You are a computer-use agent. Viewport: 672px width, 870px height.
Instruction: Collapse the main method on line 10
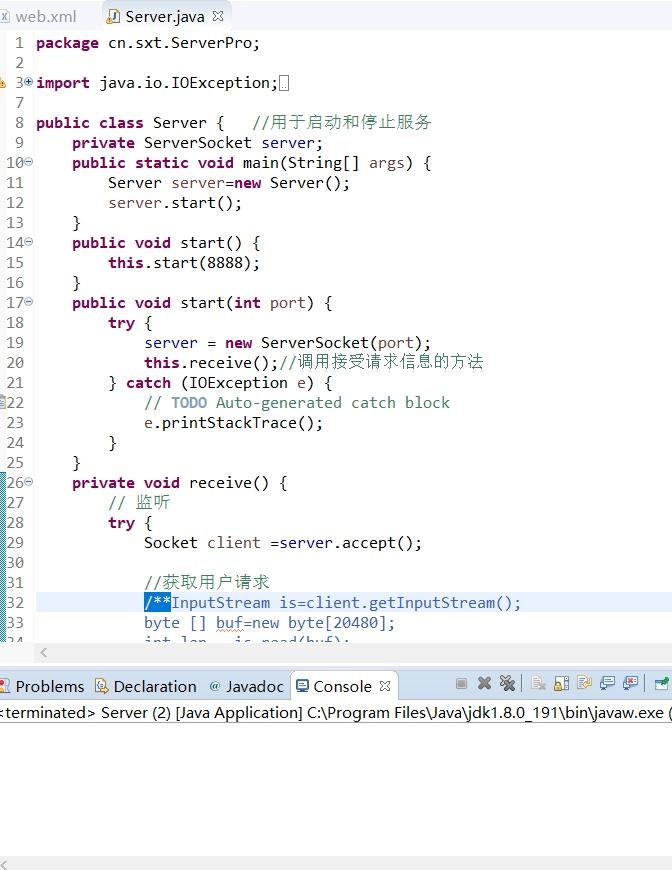[28, 161]
